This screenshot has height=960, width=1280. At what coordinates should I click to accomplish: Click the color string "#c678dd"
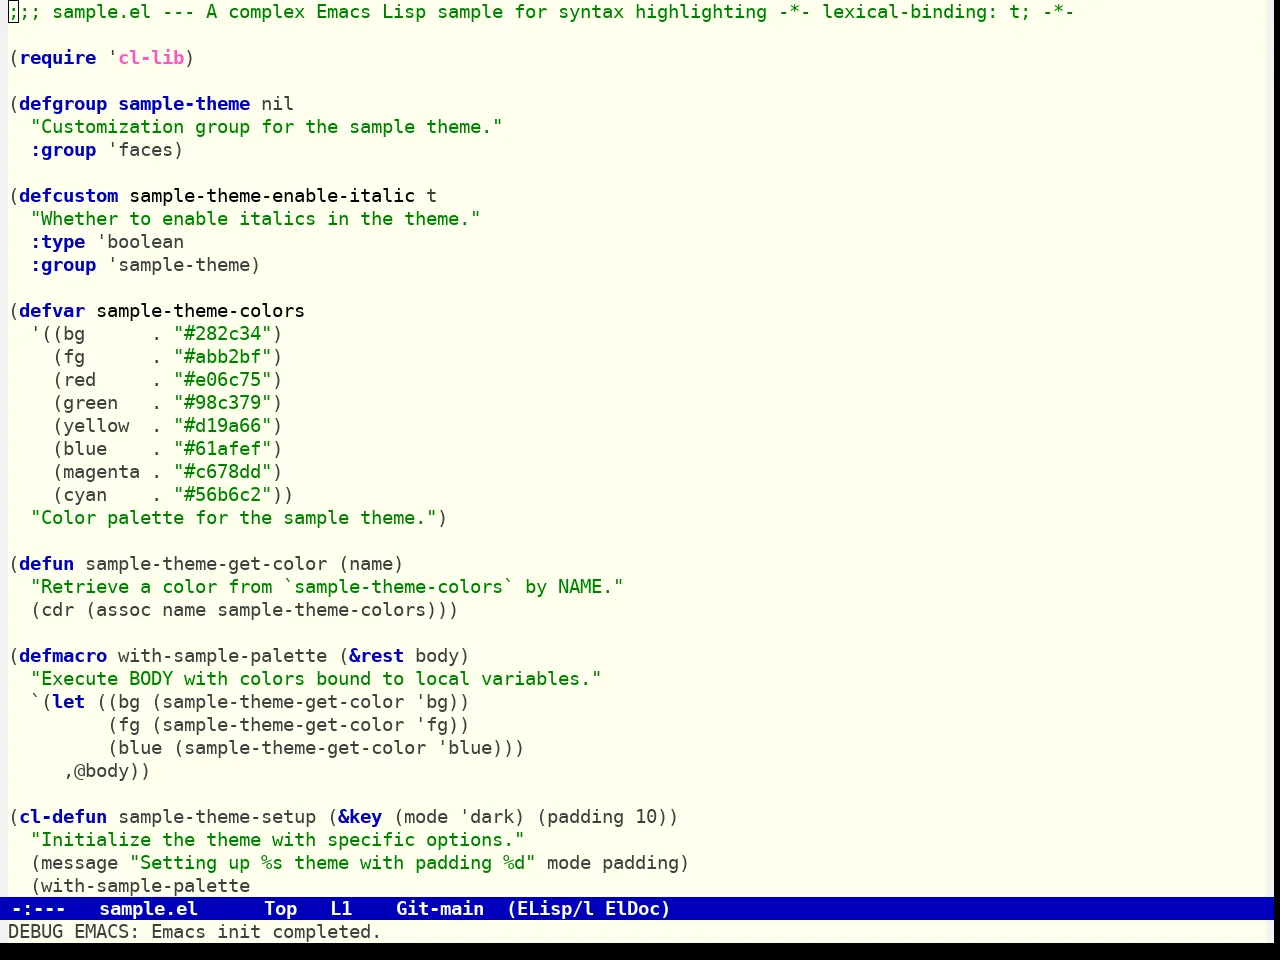[222, 472]
